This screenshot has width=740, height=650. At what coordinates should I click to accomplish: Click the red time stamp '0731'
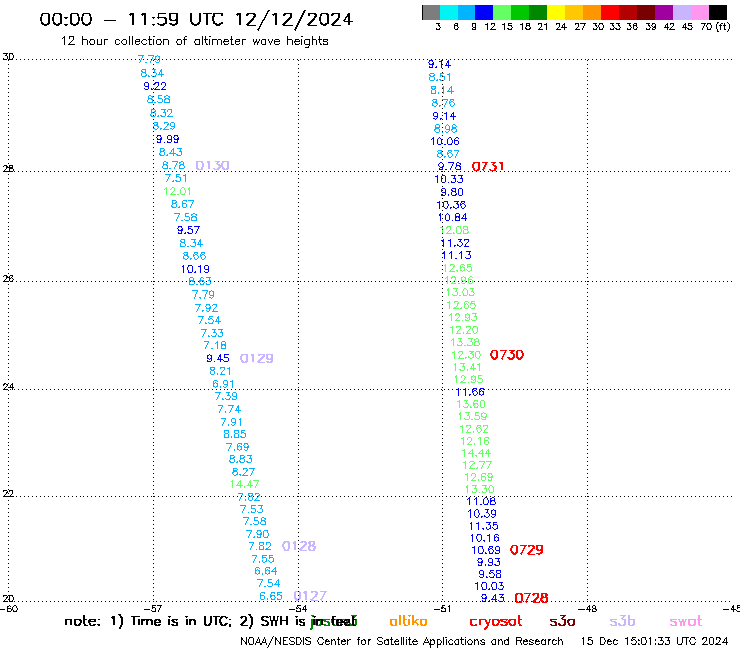click(488, 166)
